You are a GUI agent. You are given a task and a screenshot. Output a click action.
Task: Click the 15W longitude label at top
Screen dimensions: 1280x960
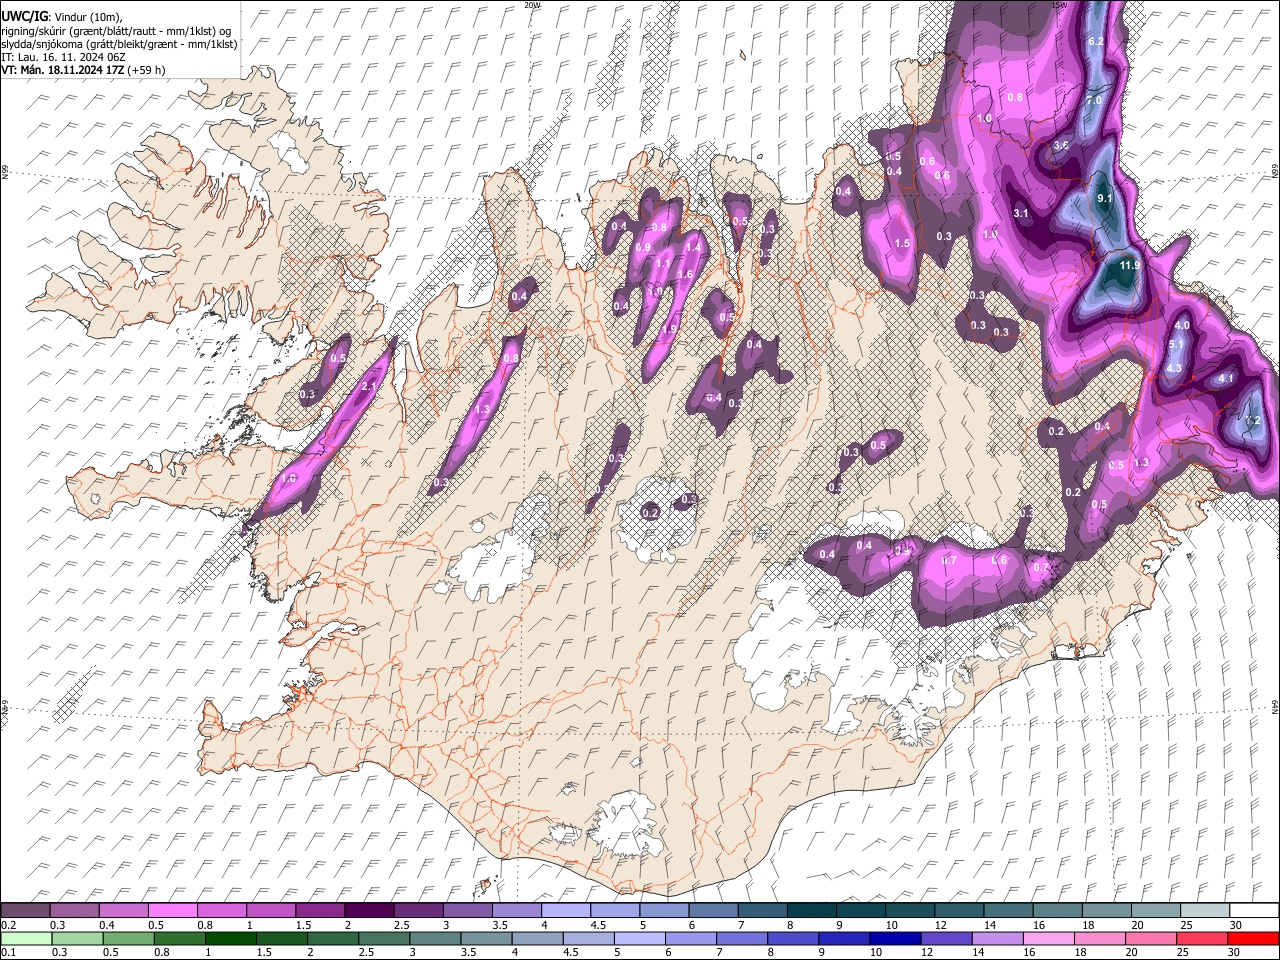point(1060,5)
